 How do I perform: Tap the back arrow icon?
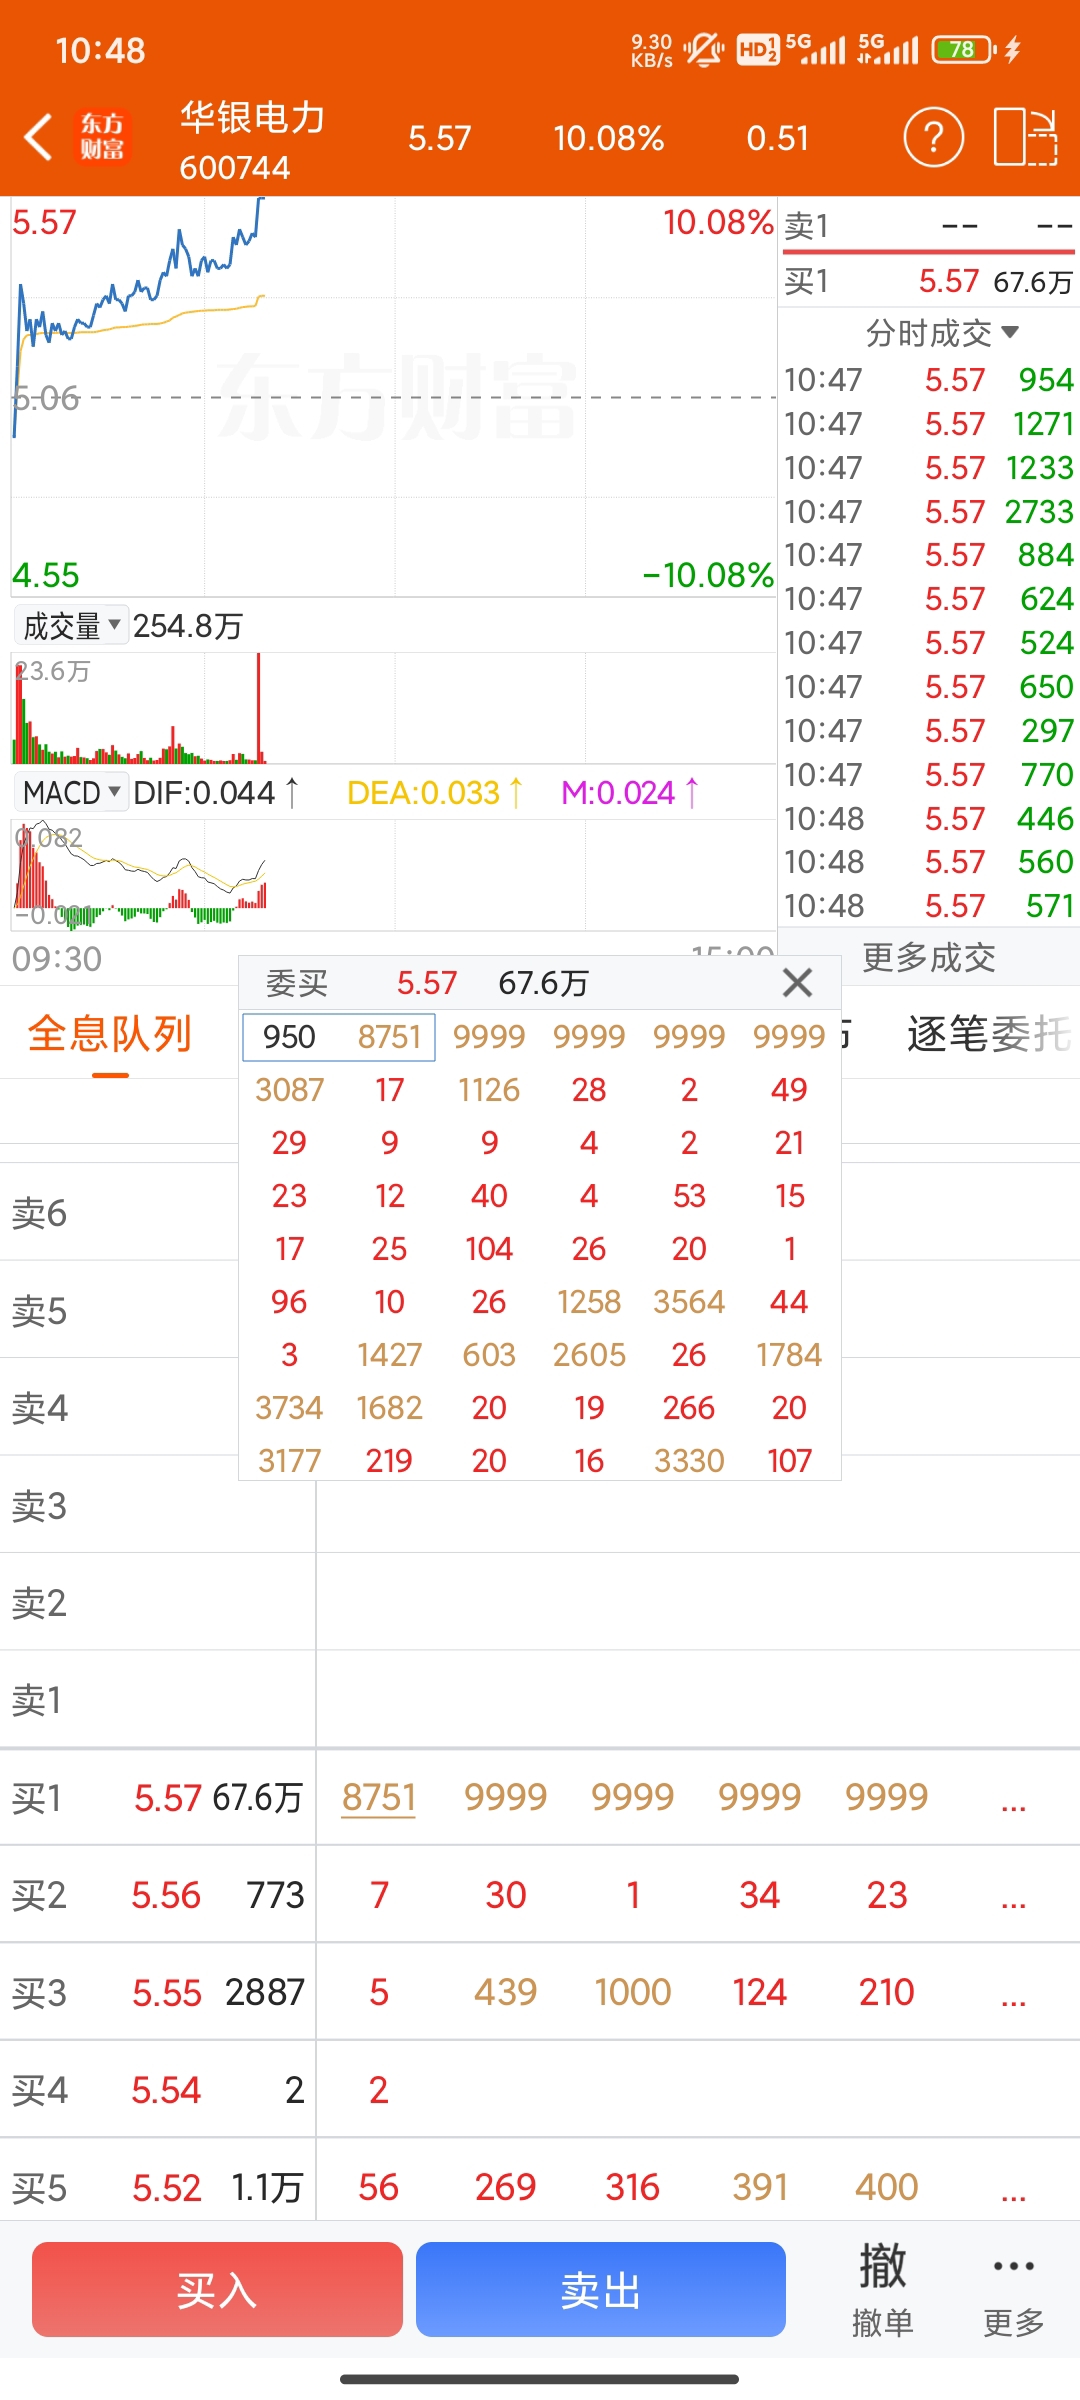[38, 137]
